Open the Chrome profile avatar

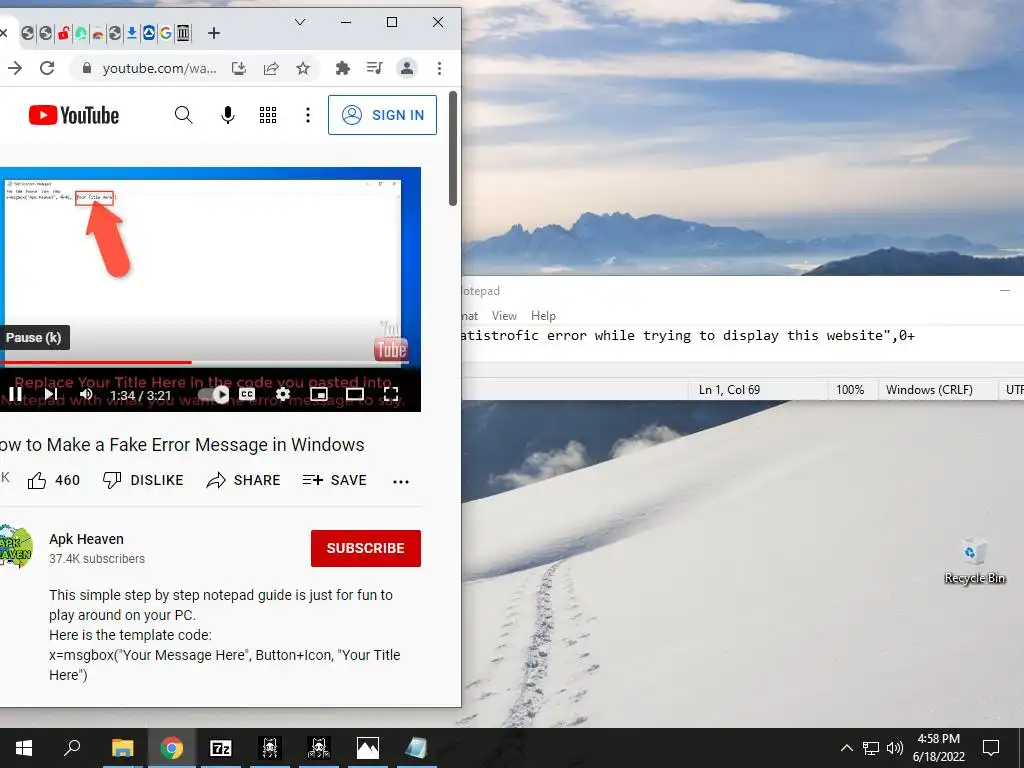(407, 68)
